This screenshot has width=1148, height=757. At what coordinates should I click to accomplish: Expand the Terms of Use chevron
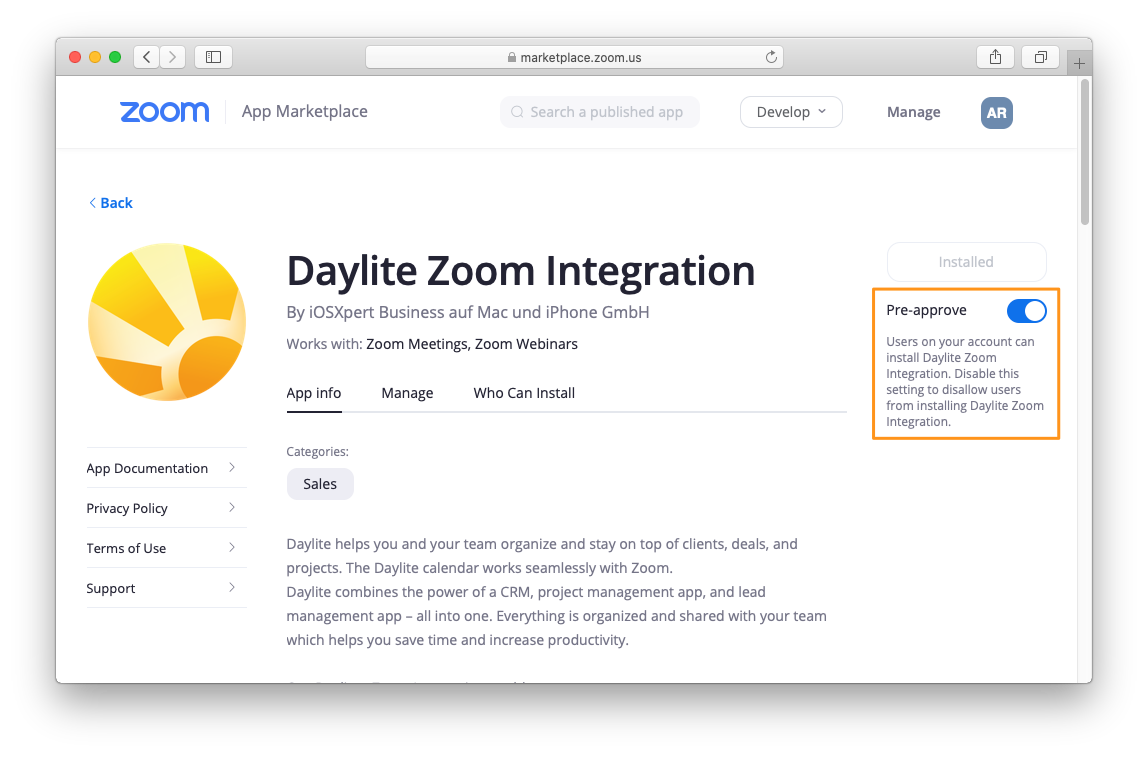coord(231,548)
